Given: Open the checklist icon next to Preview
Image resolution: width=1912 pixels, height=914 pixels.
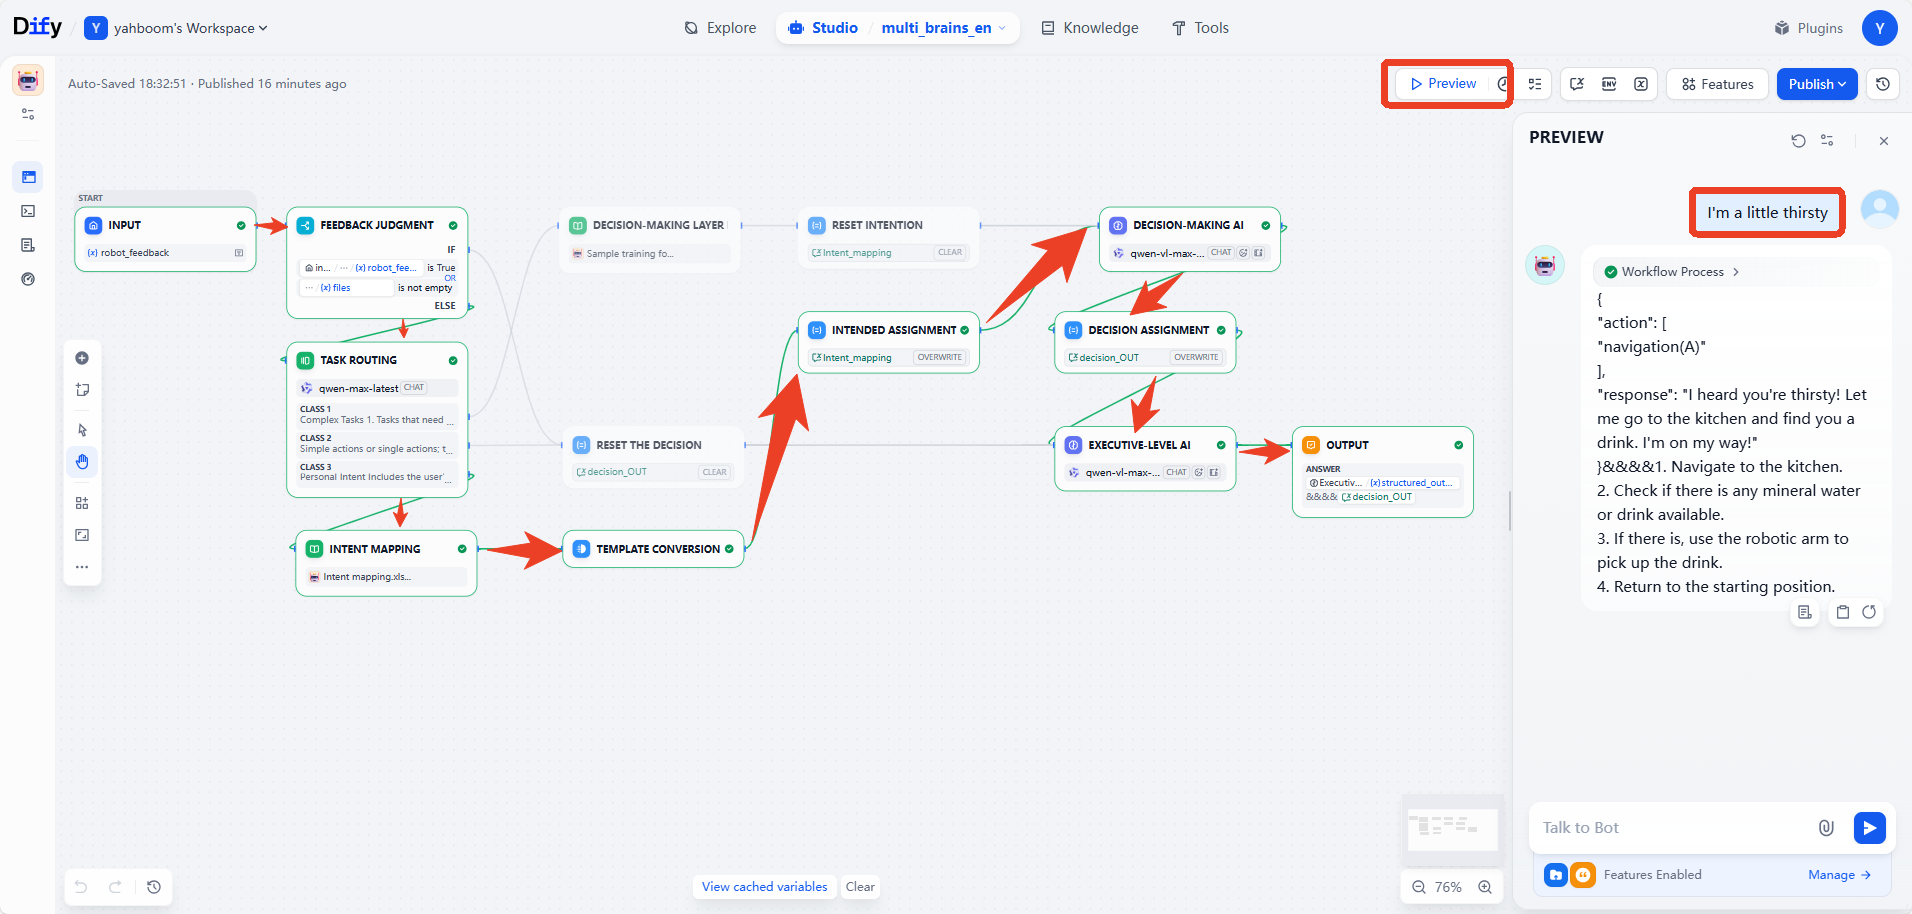Looking at the screenshot, I should pos(1535,84).
